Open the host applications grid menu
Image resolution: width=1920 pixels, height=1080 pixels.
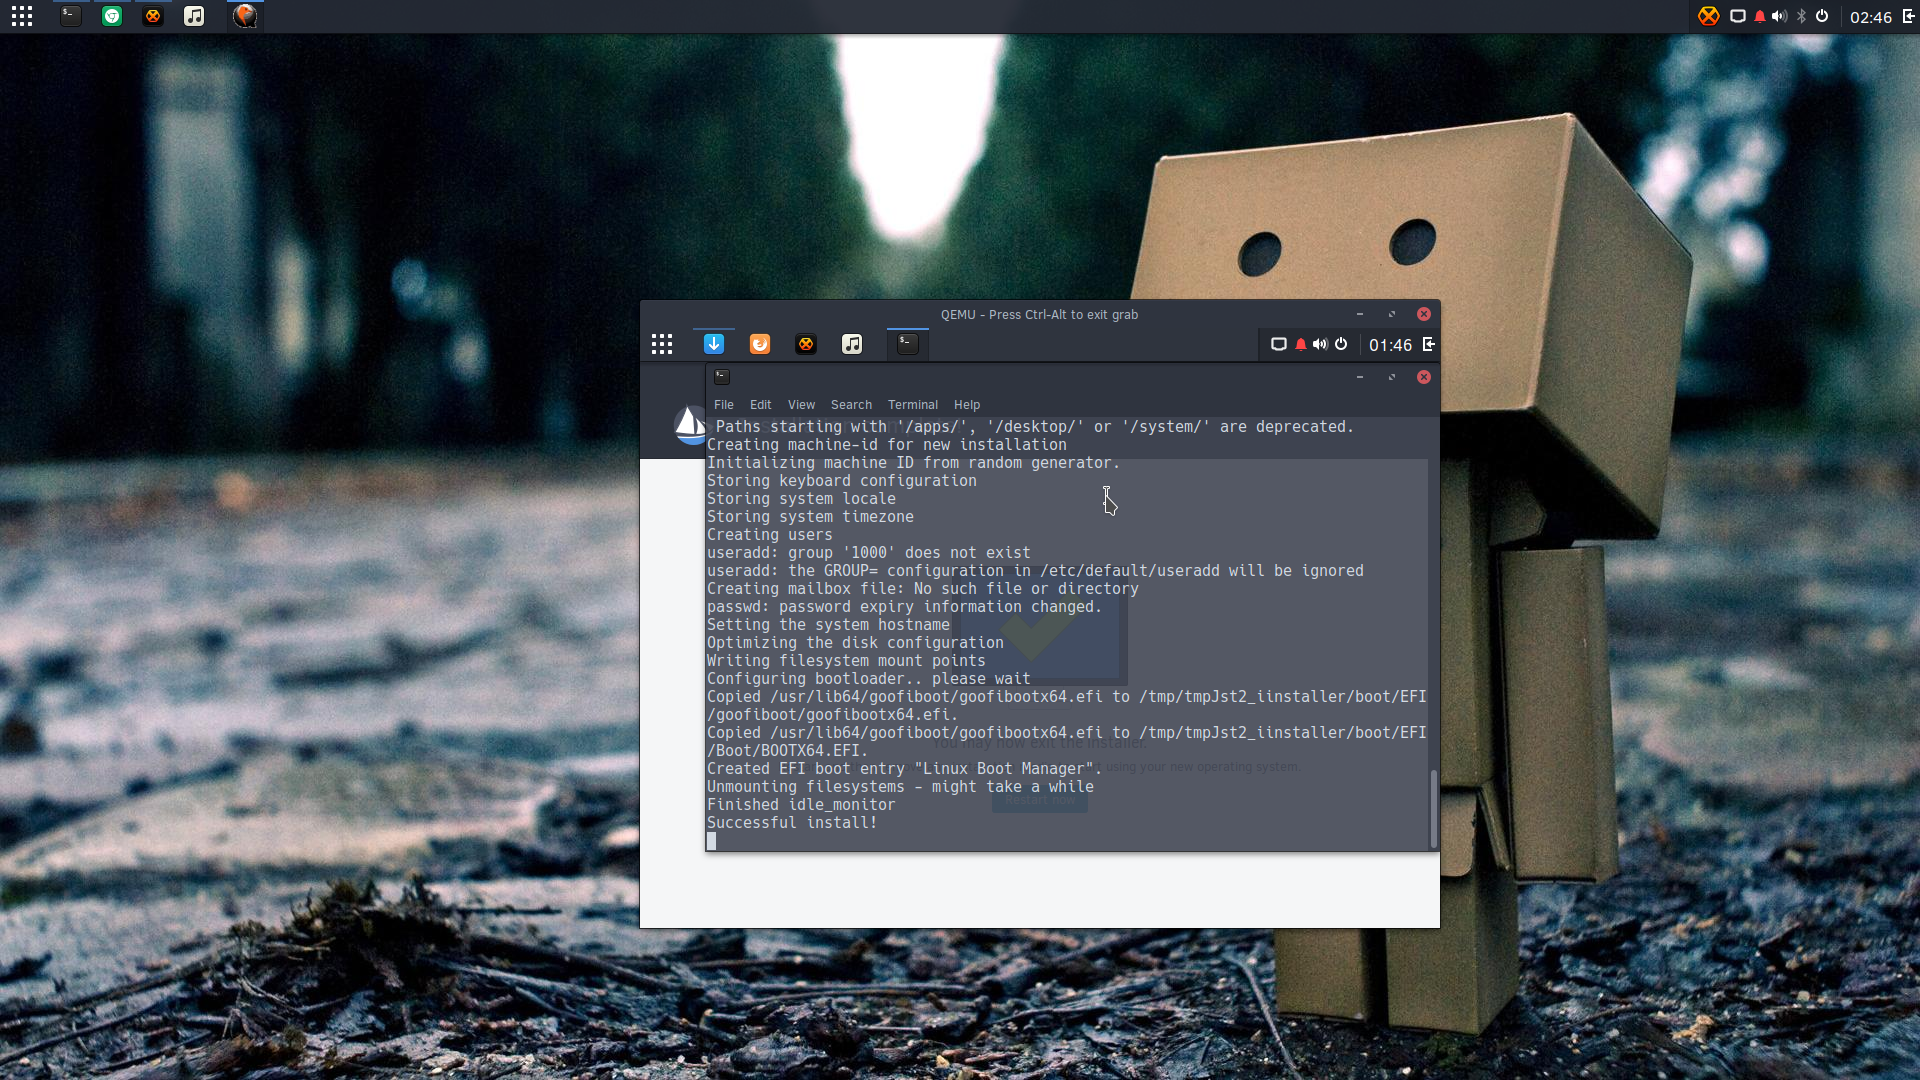(22, 16)
